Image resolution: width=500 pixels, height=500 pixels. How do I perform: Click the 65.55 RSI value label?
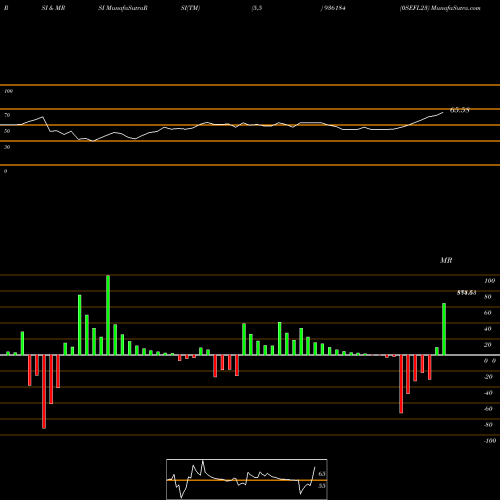(x=460, y=110)
